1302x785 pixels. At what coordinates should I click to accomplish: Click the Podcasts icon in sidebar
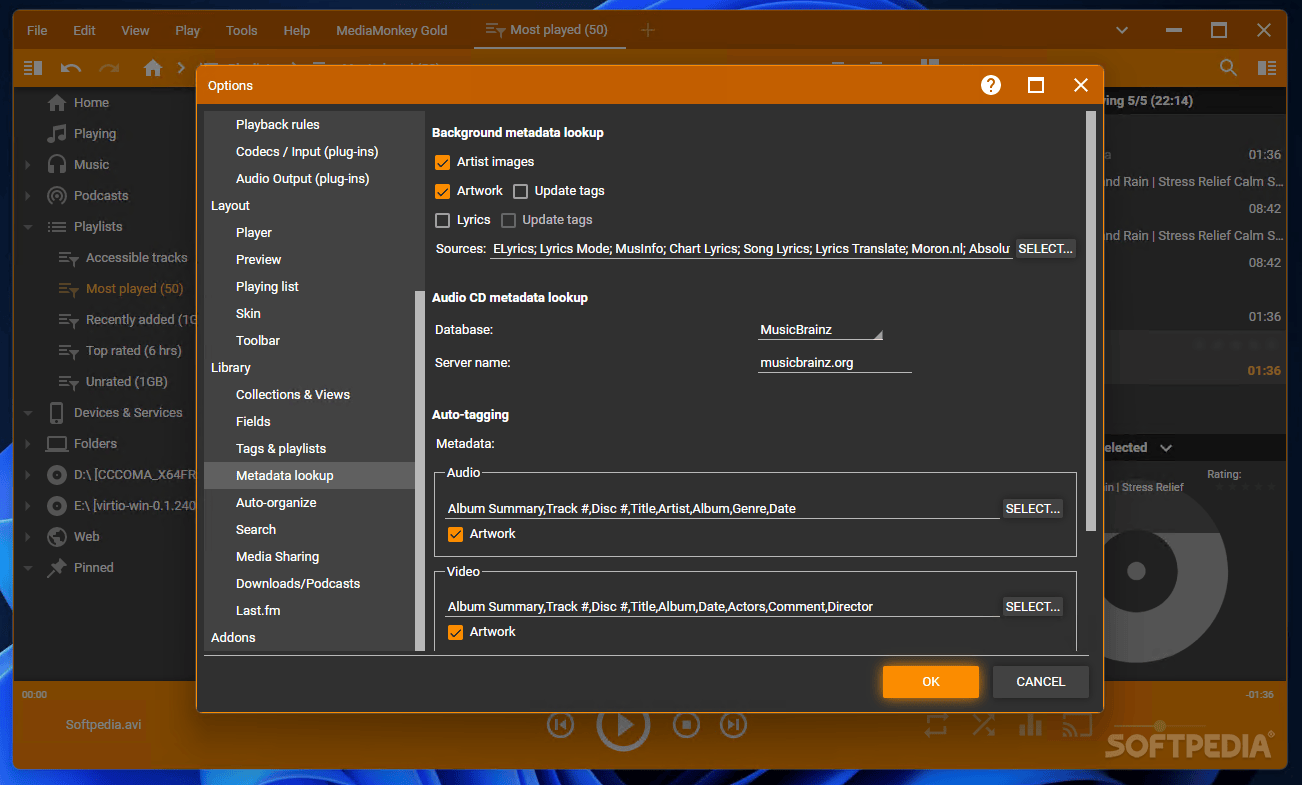click(57, 195)
